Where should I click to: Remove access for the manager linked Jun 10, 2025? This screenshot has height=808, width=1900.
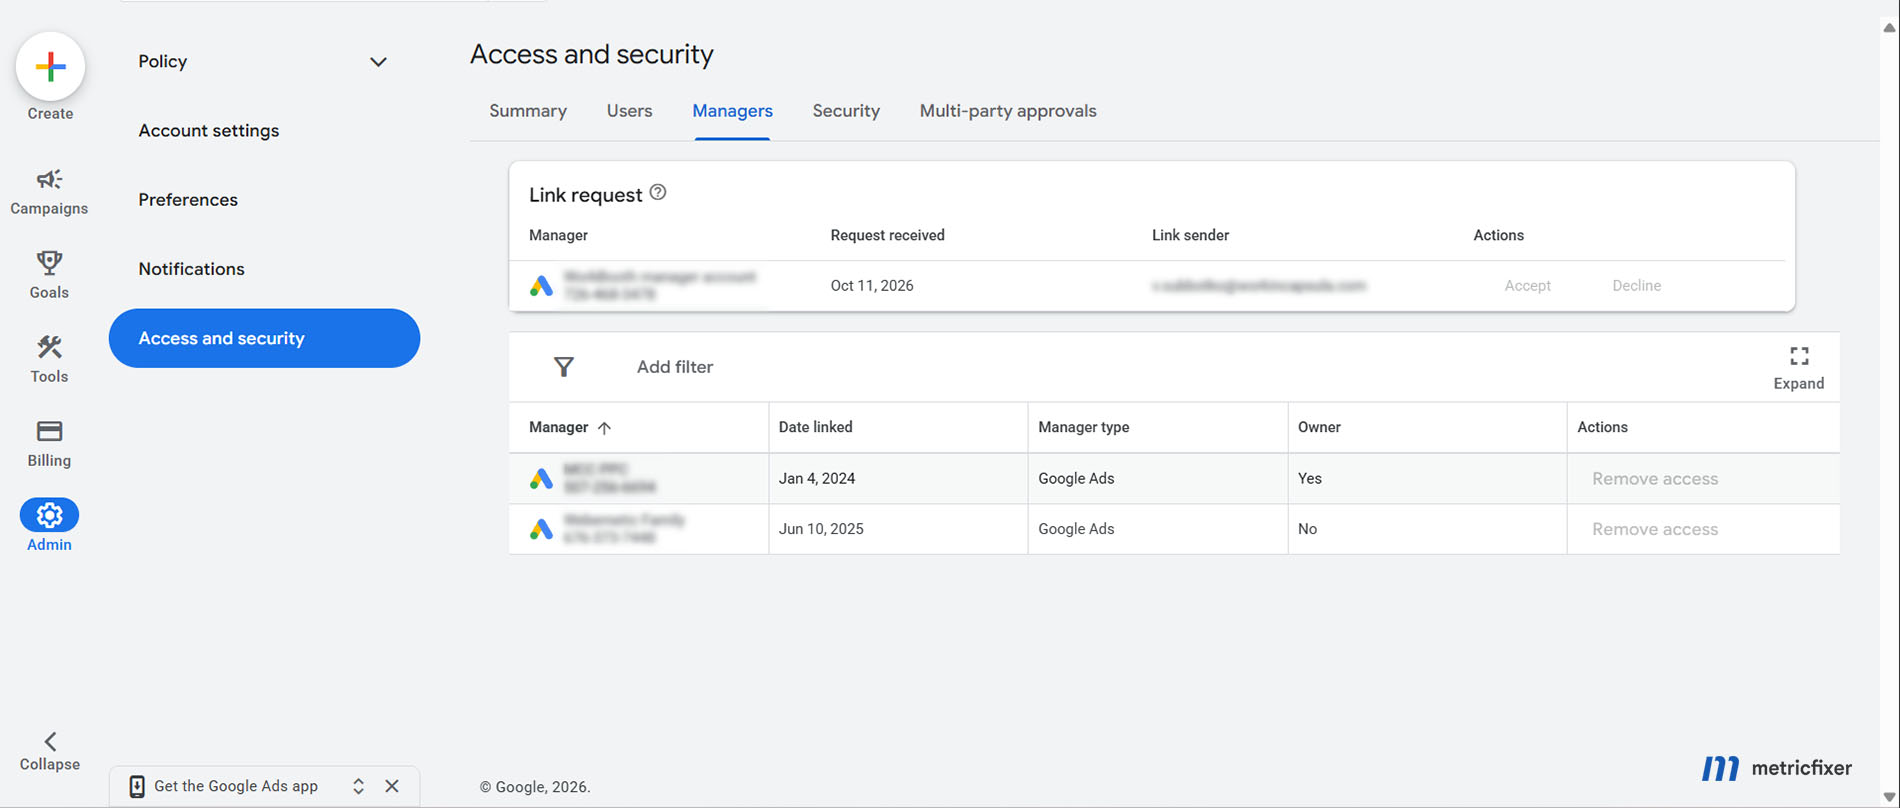[1655, 529]
